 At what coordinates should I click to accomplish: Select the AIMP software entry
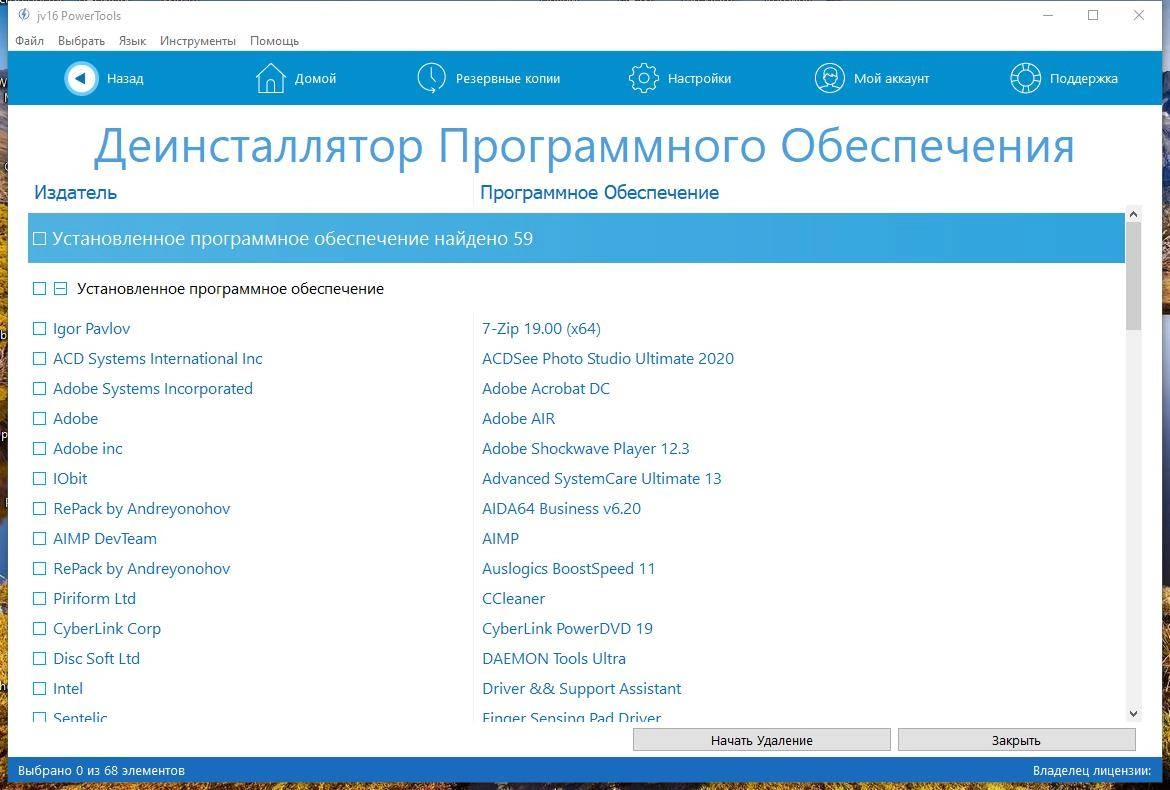point(500,539)
